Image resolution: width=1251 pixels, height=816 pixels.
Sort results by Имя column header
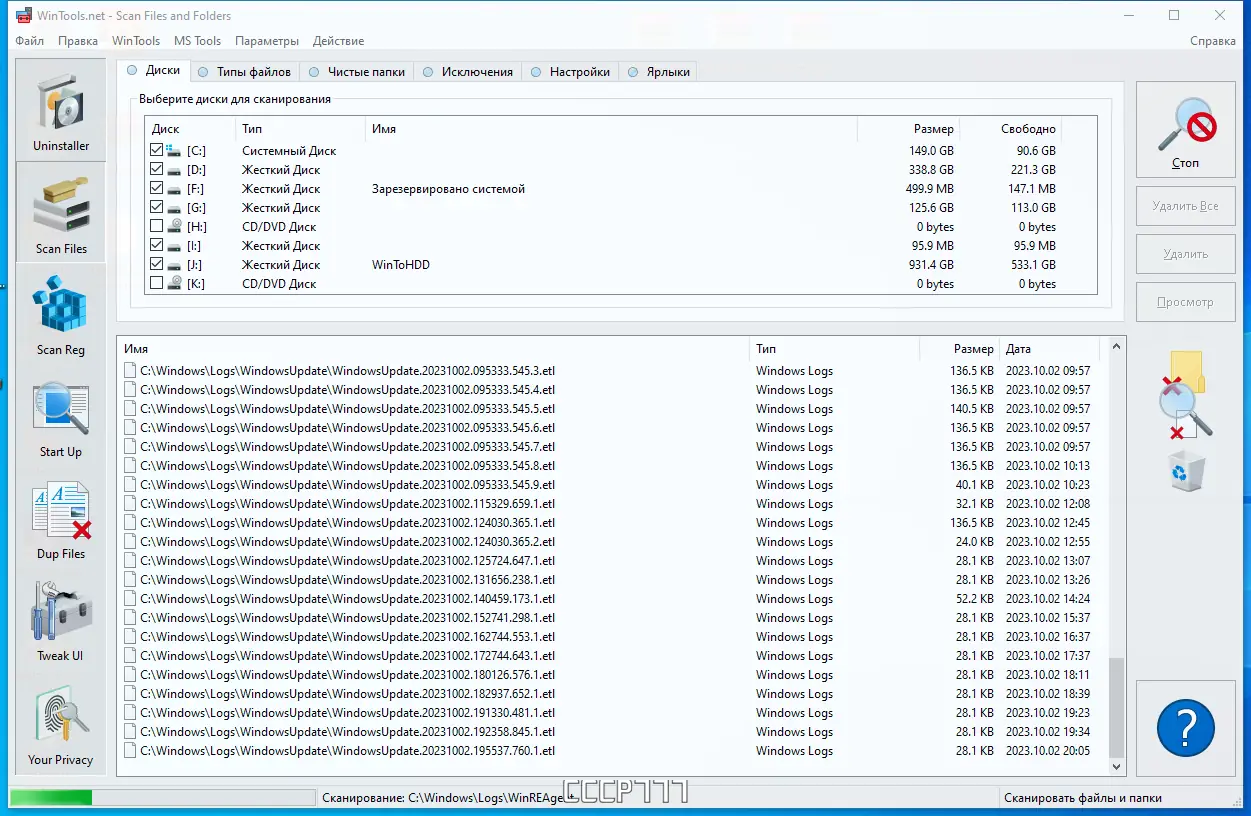coord(433,349)
